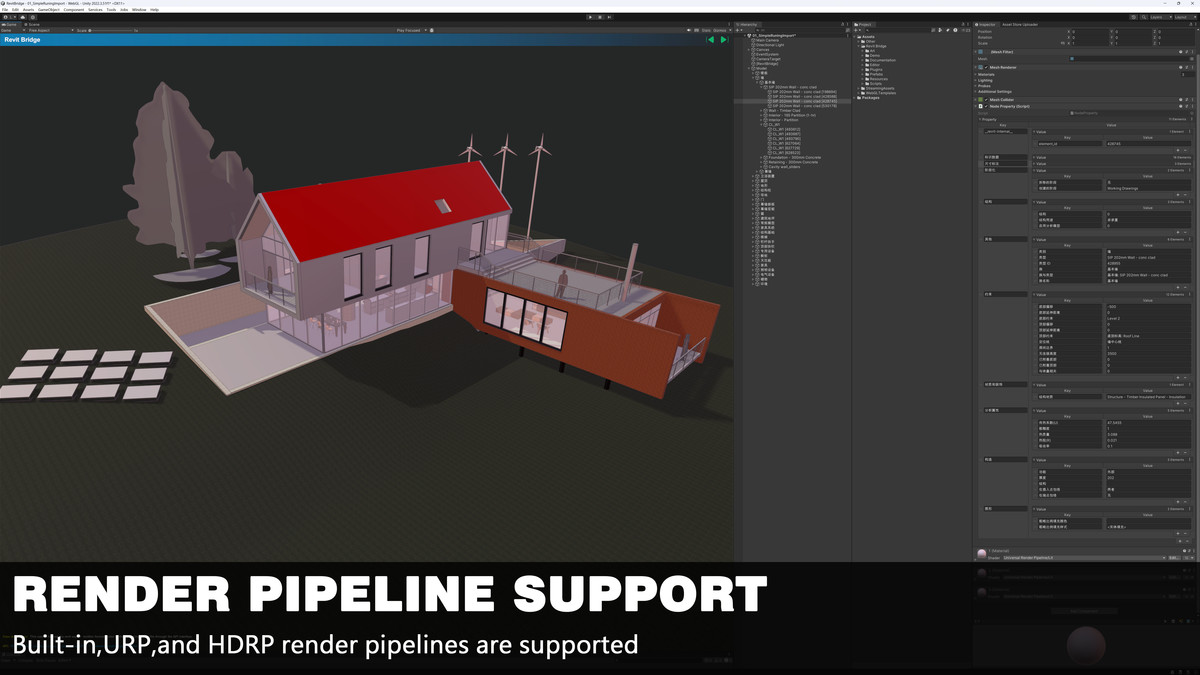The height and width of the screenshot is (675, 1200).
Task: Click the Project panel plus icon
Action: (858, 30)
